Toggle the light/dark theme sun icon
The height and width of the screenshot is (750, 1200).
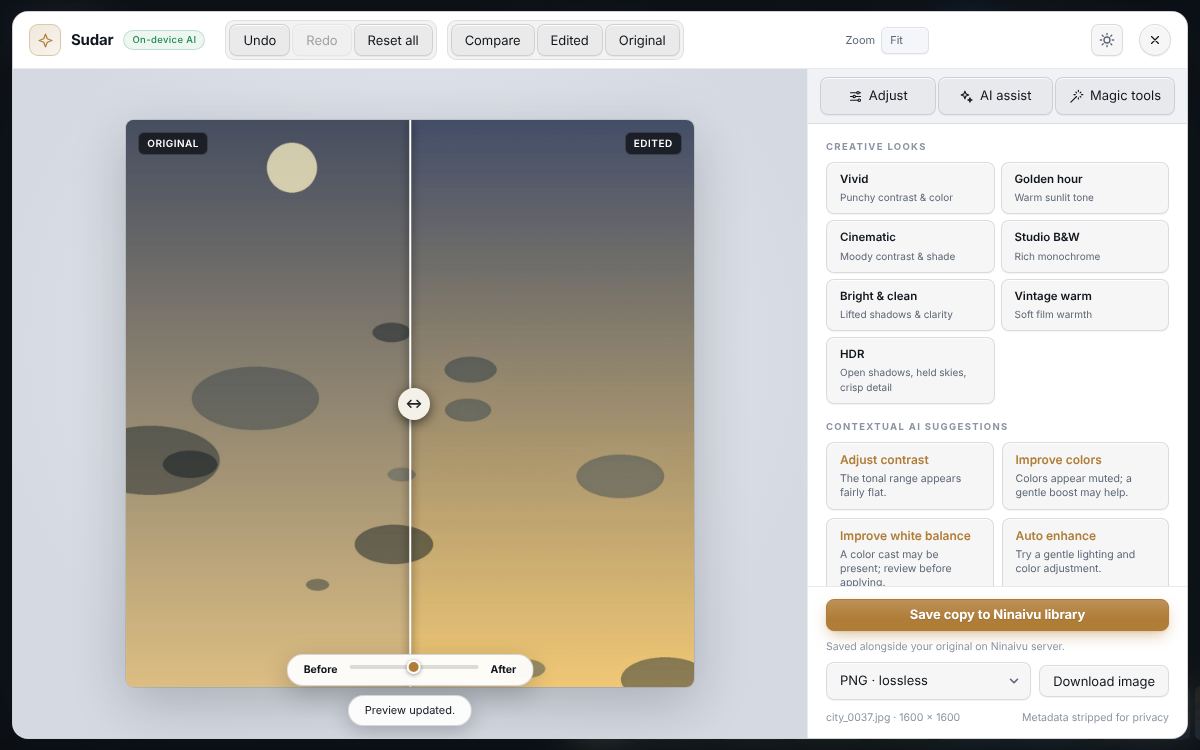point(1107,40)
